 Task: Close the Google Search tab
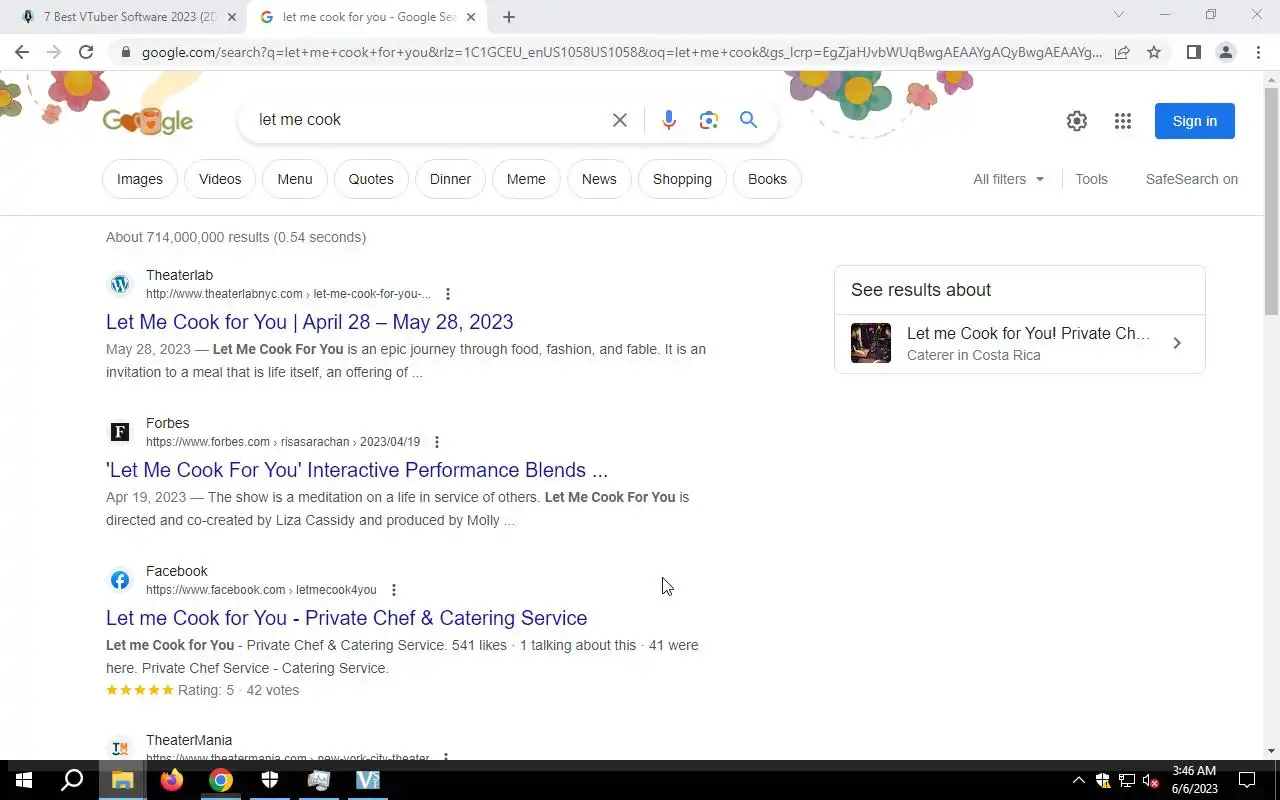coord(471,17)
